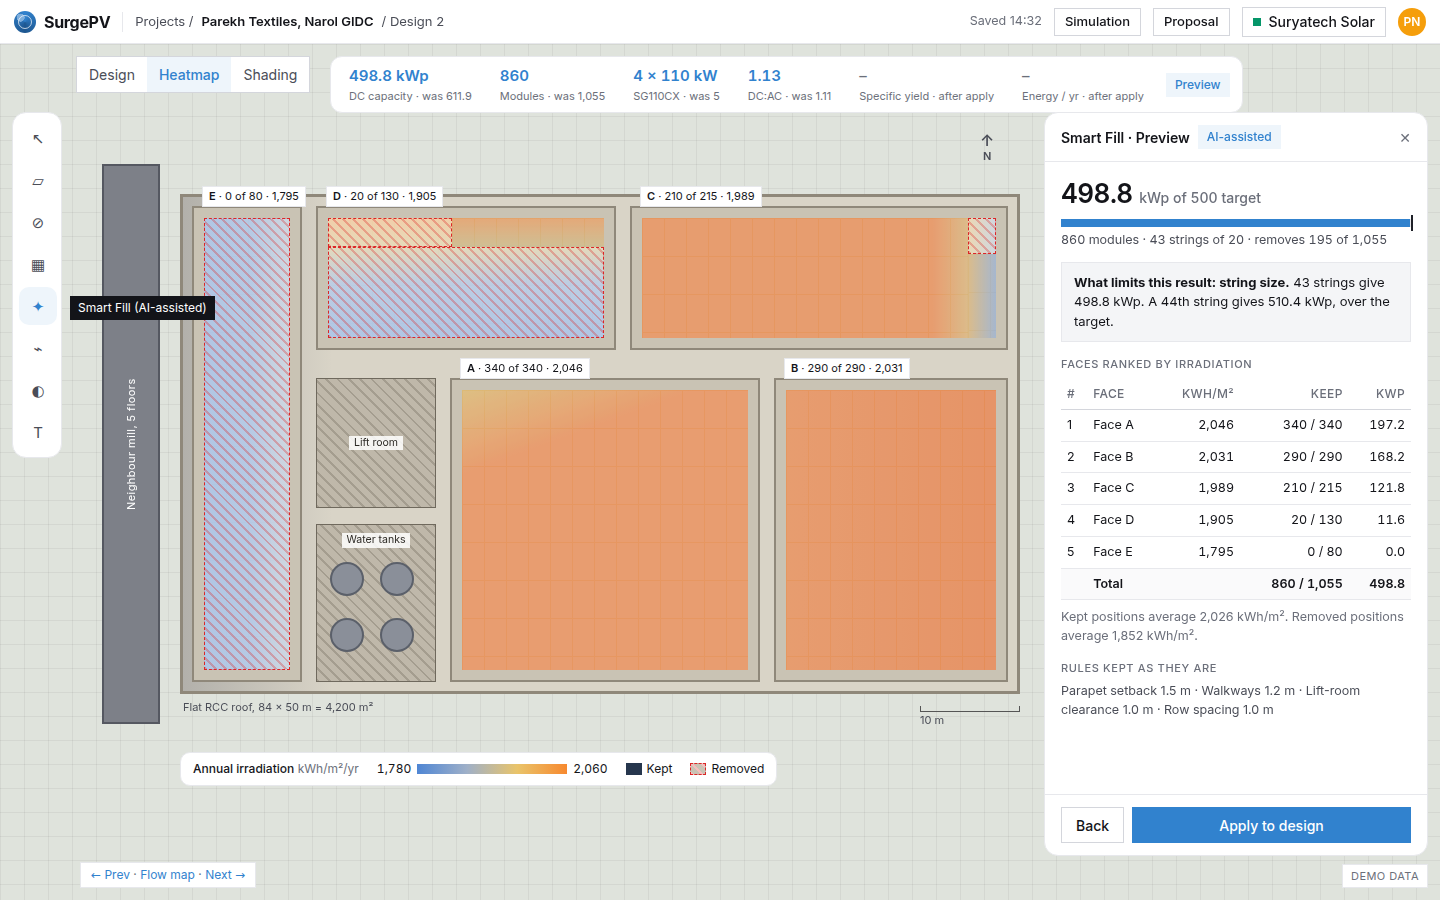Click the Preview chip in stats bar
Image resolution: width=1440 pixels, height=900 pixels.
[x=1197, y=85]
